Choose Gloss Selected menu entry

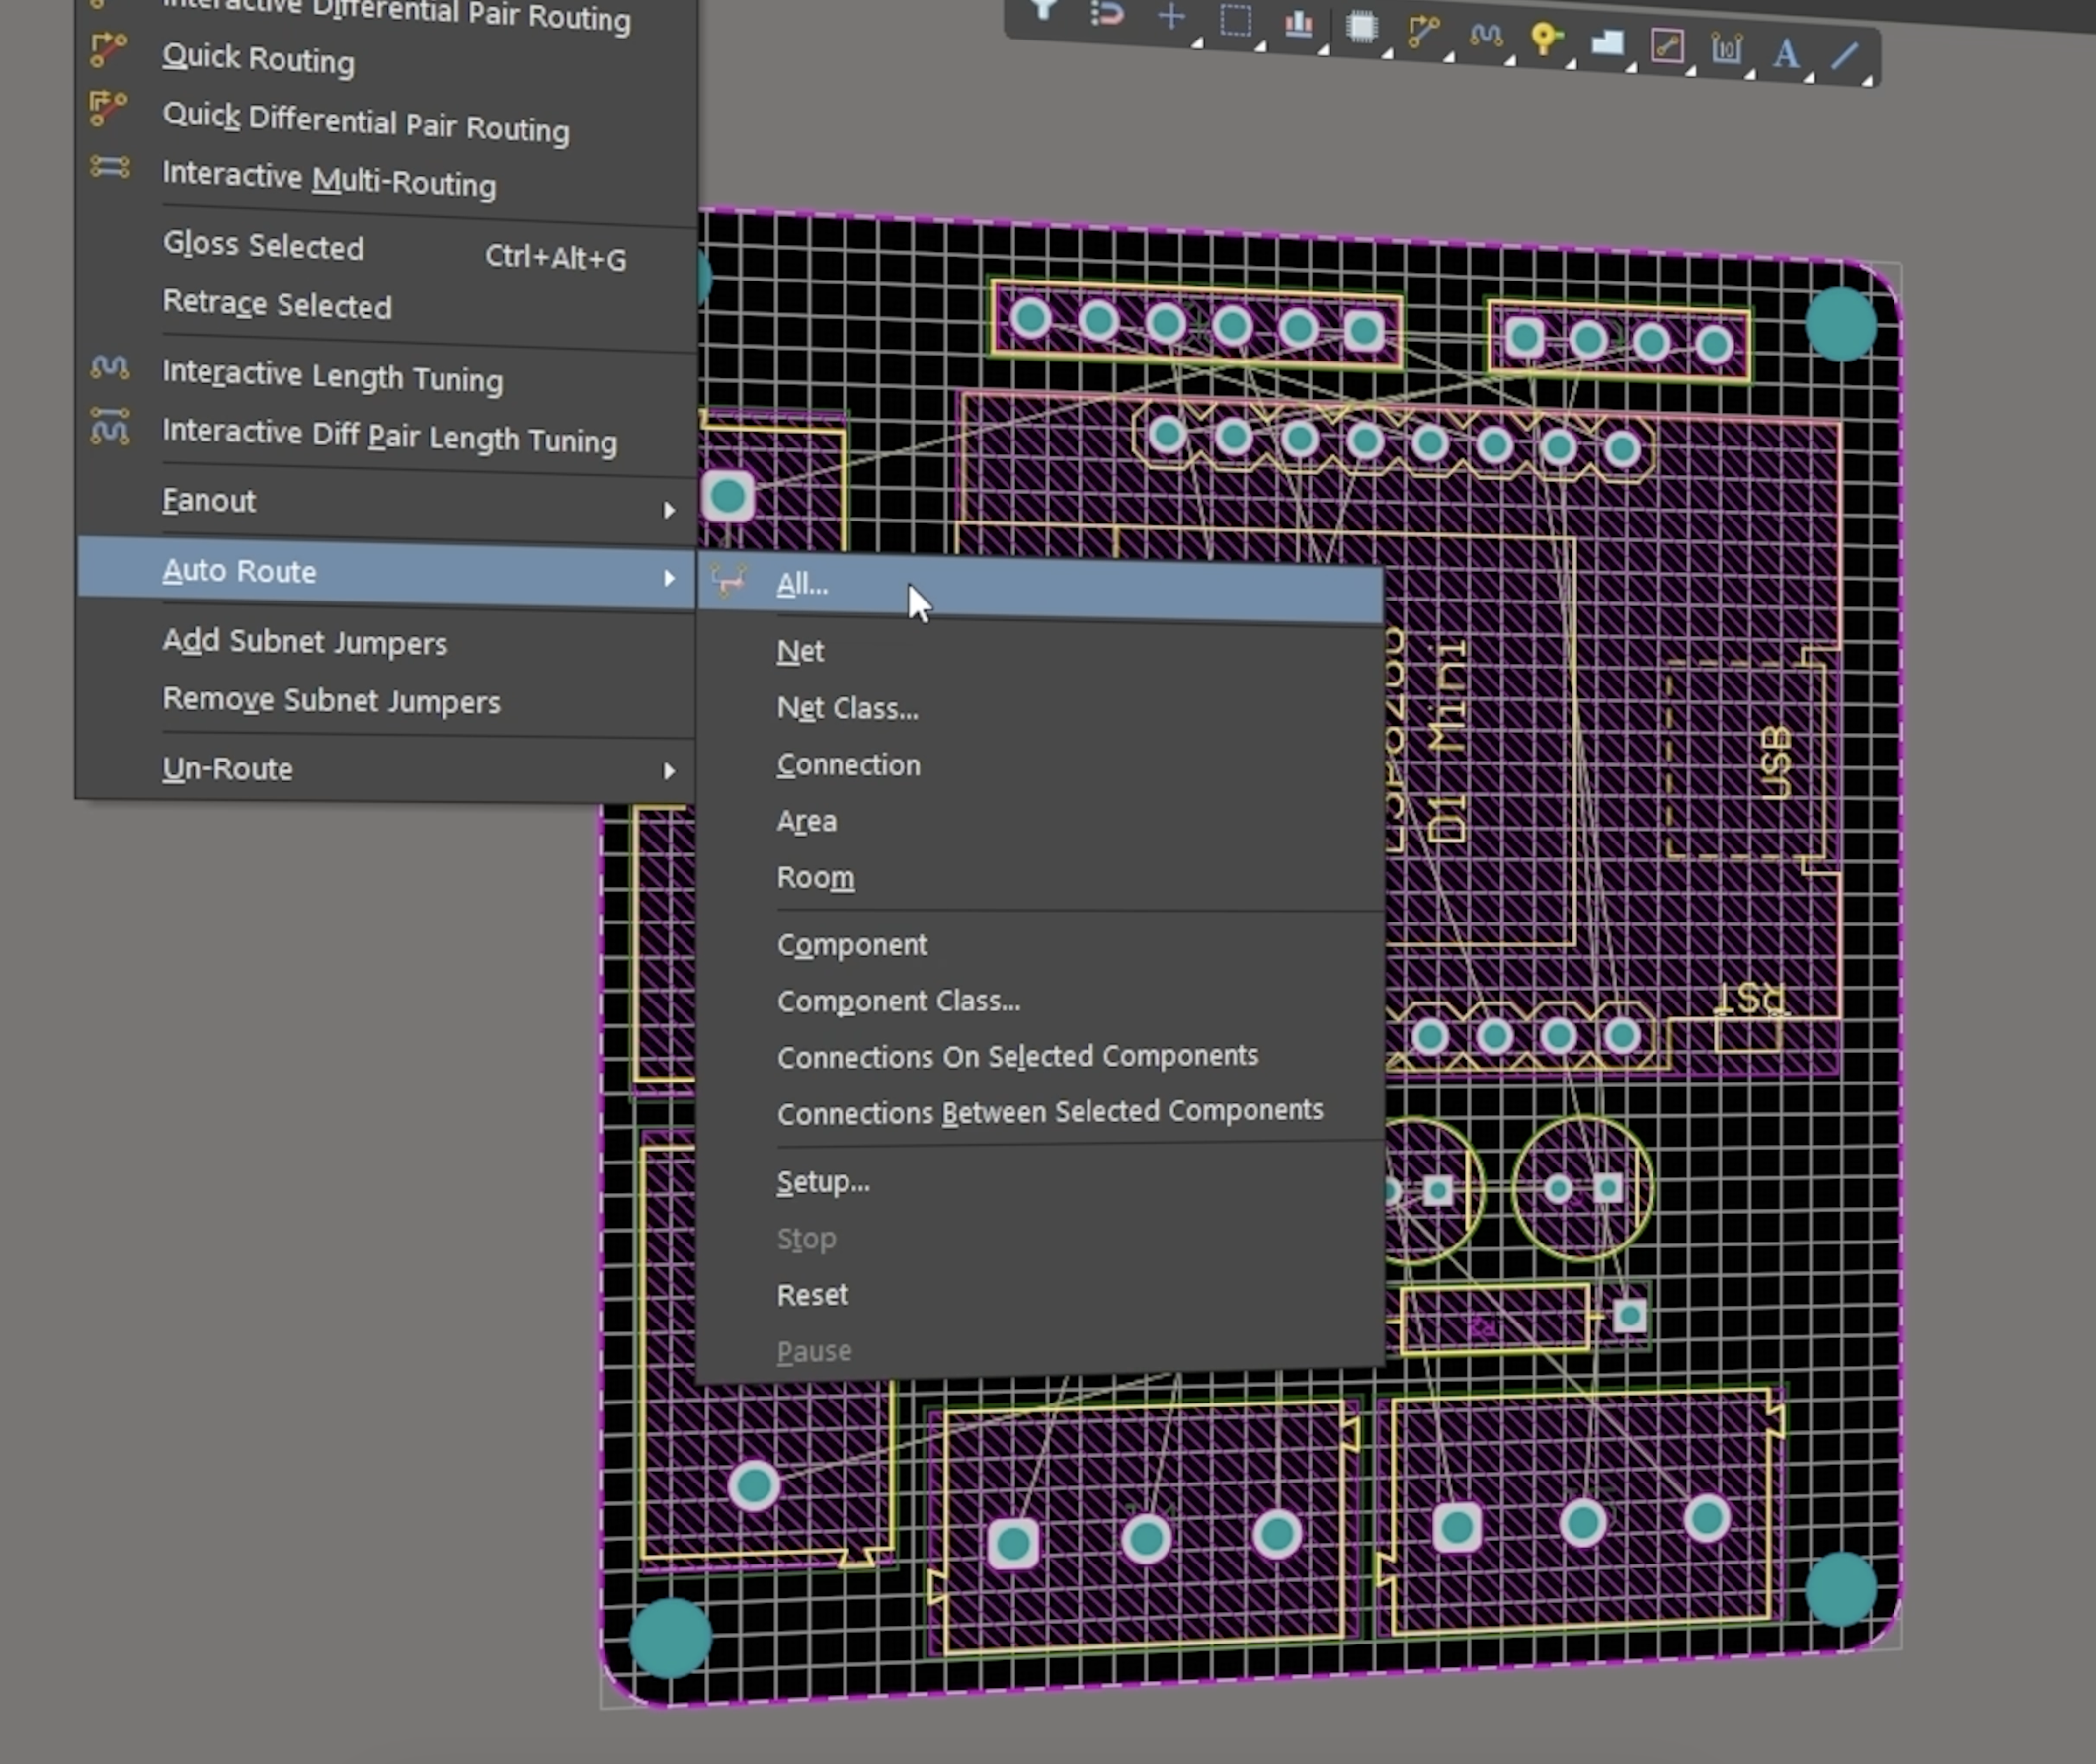coord(263,246)
